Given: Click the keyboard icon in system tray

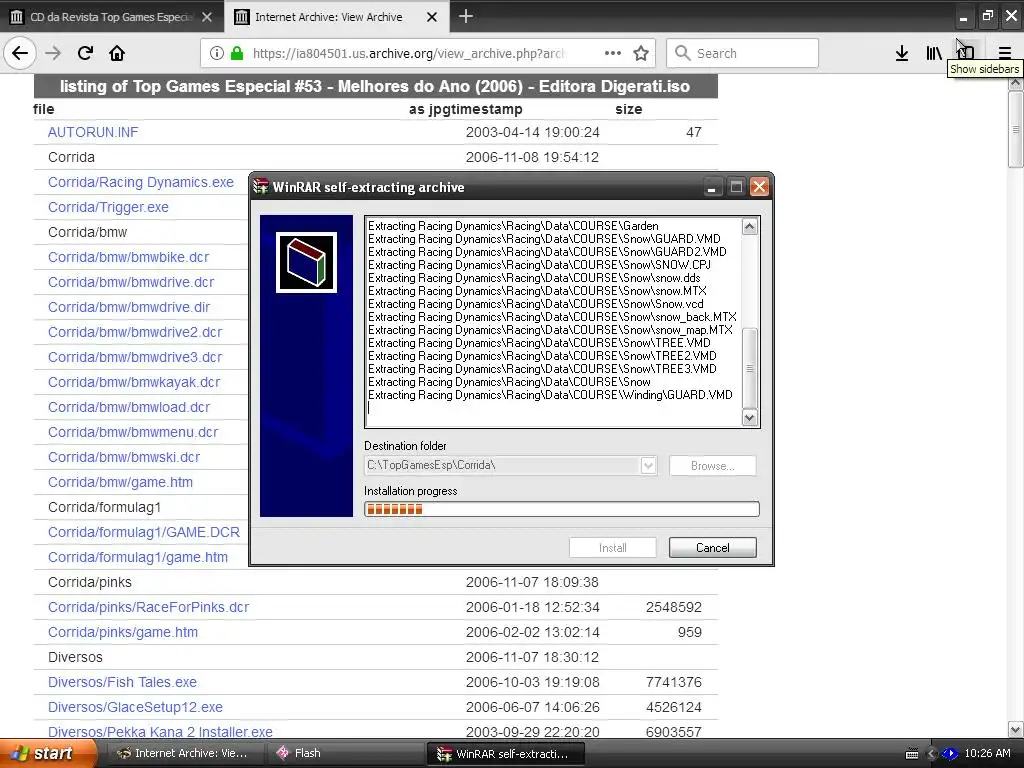Looking at the screenshot, I should (x=912, y=754).
